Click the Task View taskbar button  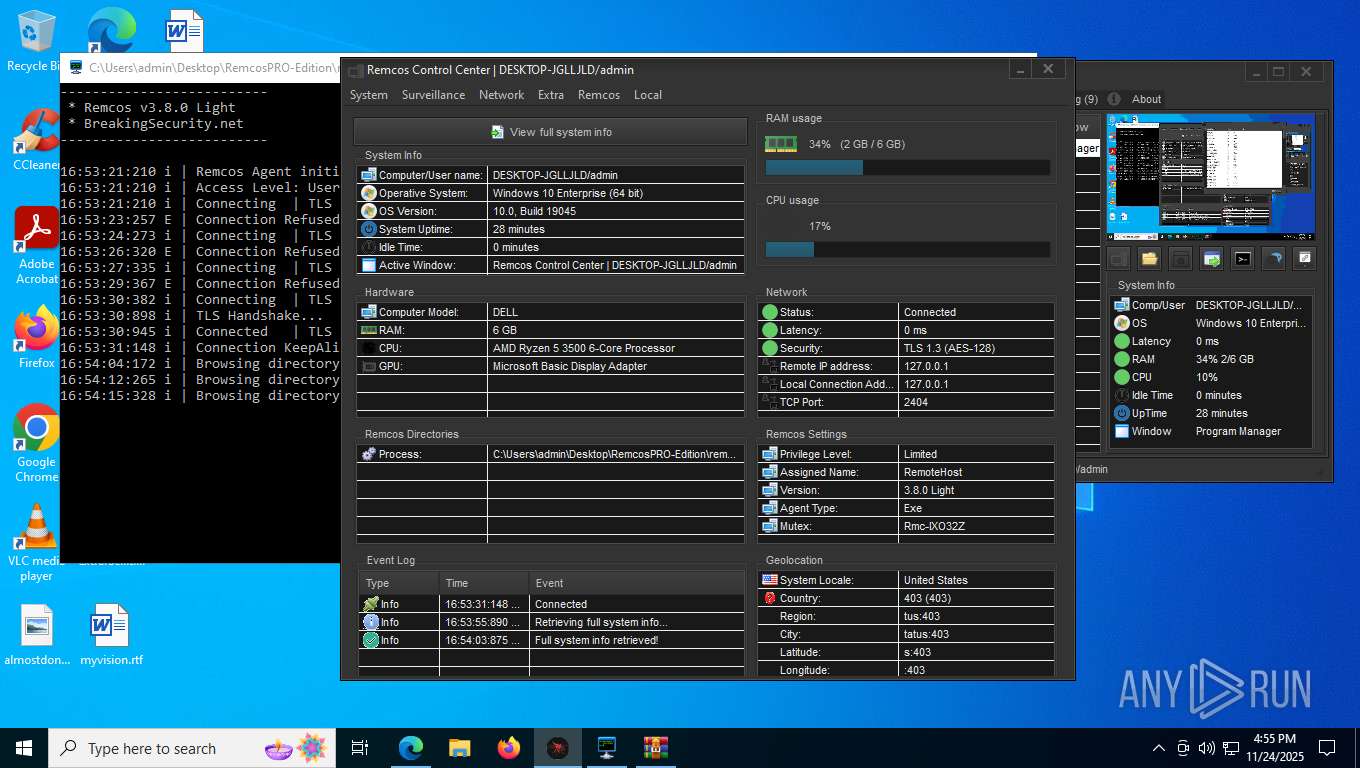(360, 748)
